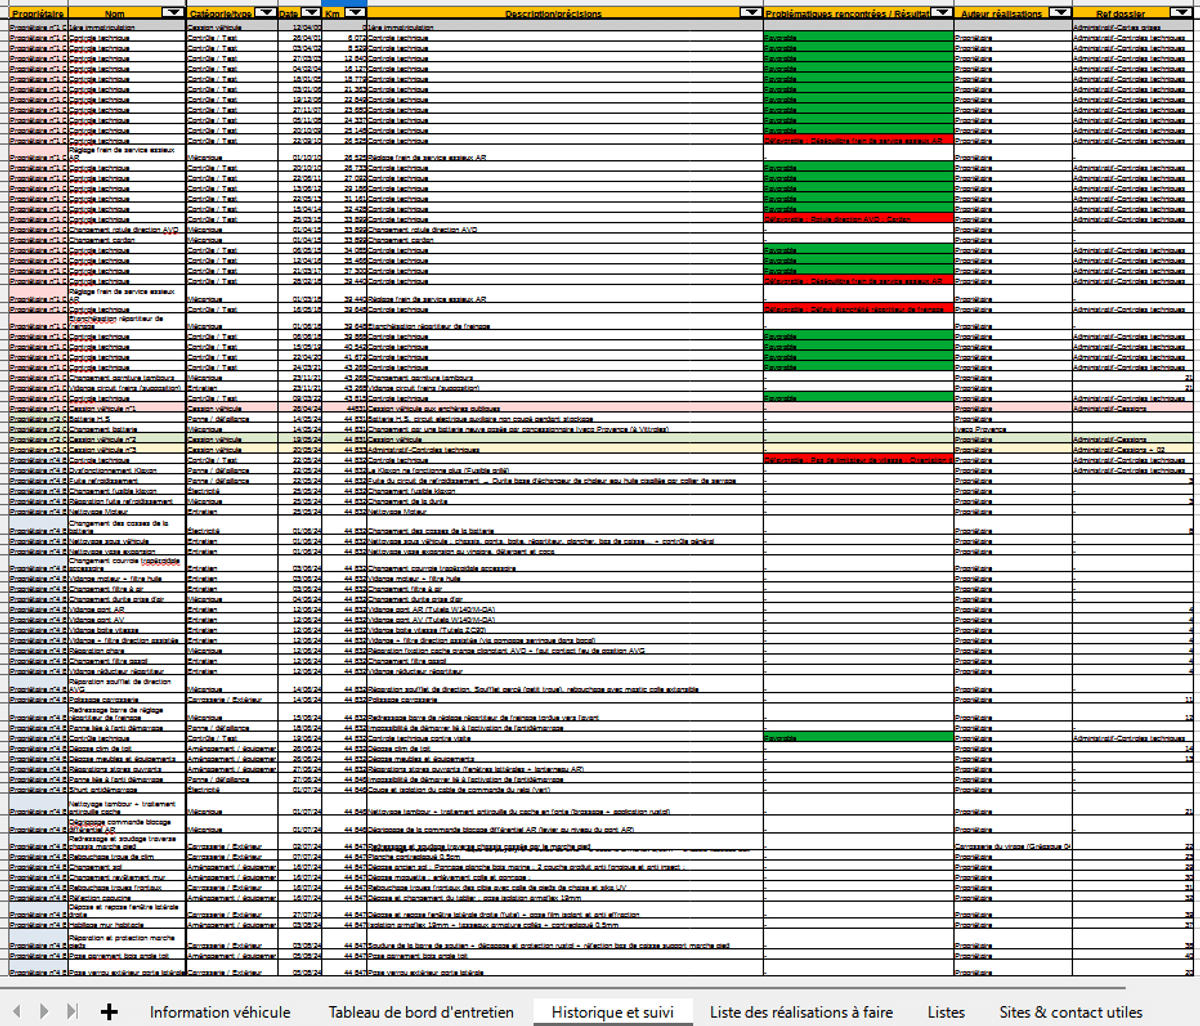Select Nom cell 'Changement batterie'

coord(127,429)
